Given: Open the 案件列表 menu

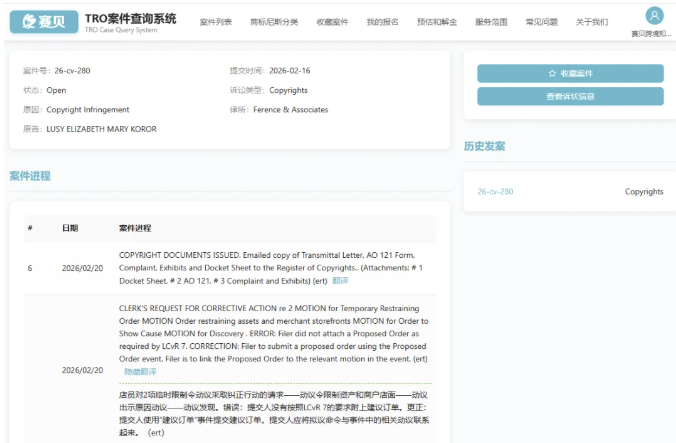Looking at the screenshot, I should click(x=215, y=22).
